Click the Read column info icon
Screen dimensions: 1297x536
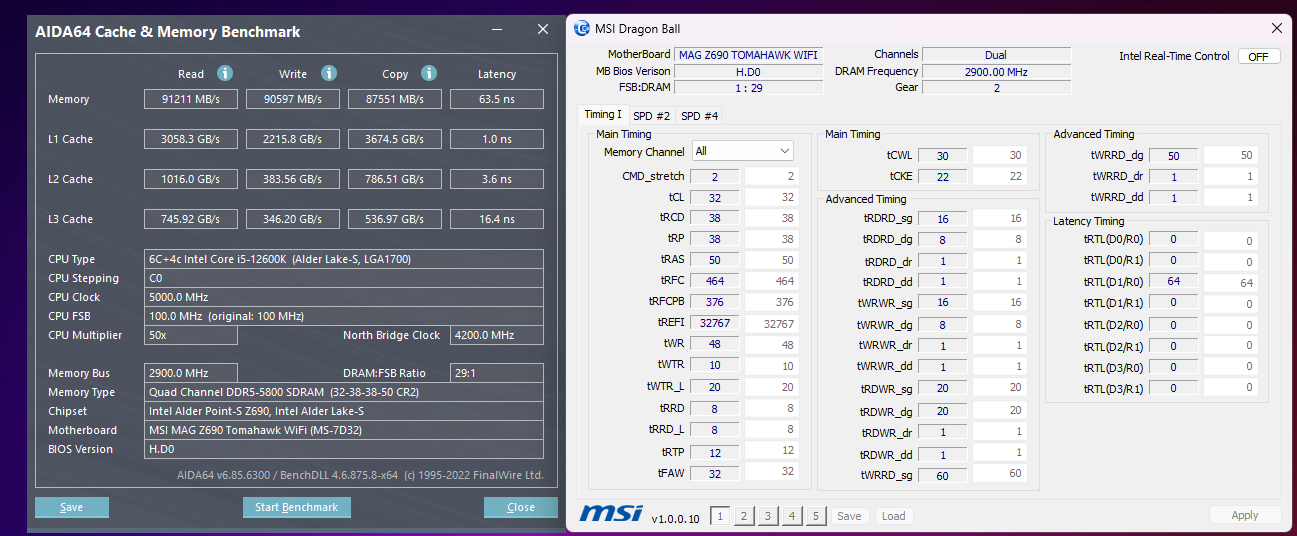click(x=225, y=73)
